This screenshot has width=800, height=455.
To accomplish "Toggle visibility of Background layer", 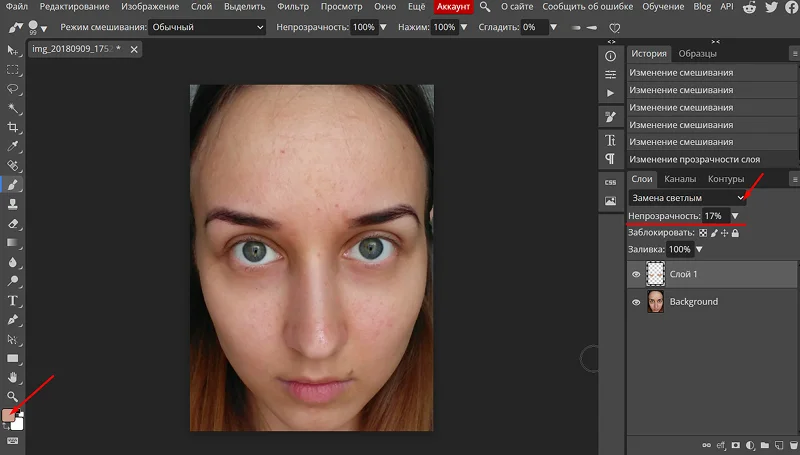I will 636,302.
